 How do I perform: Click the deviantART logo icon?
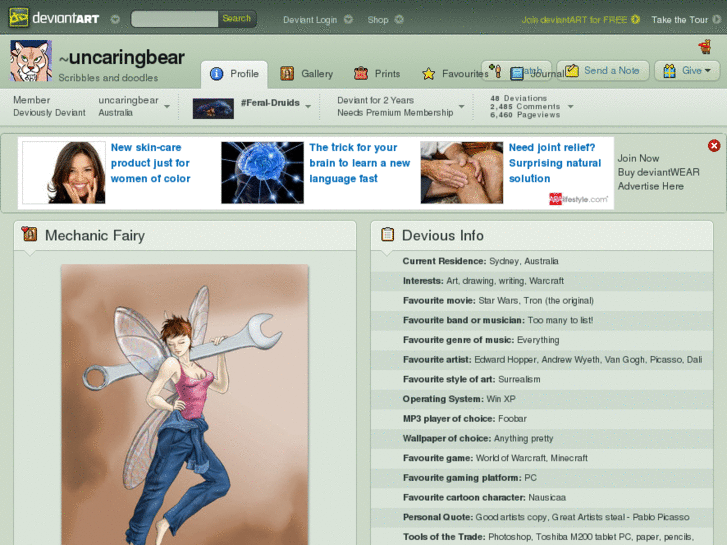click(19, 18)
